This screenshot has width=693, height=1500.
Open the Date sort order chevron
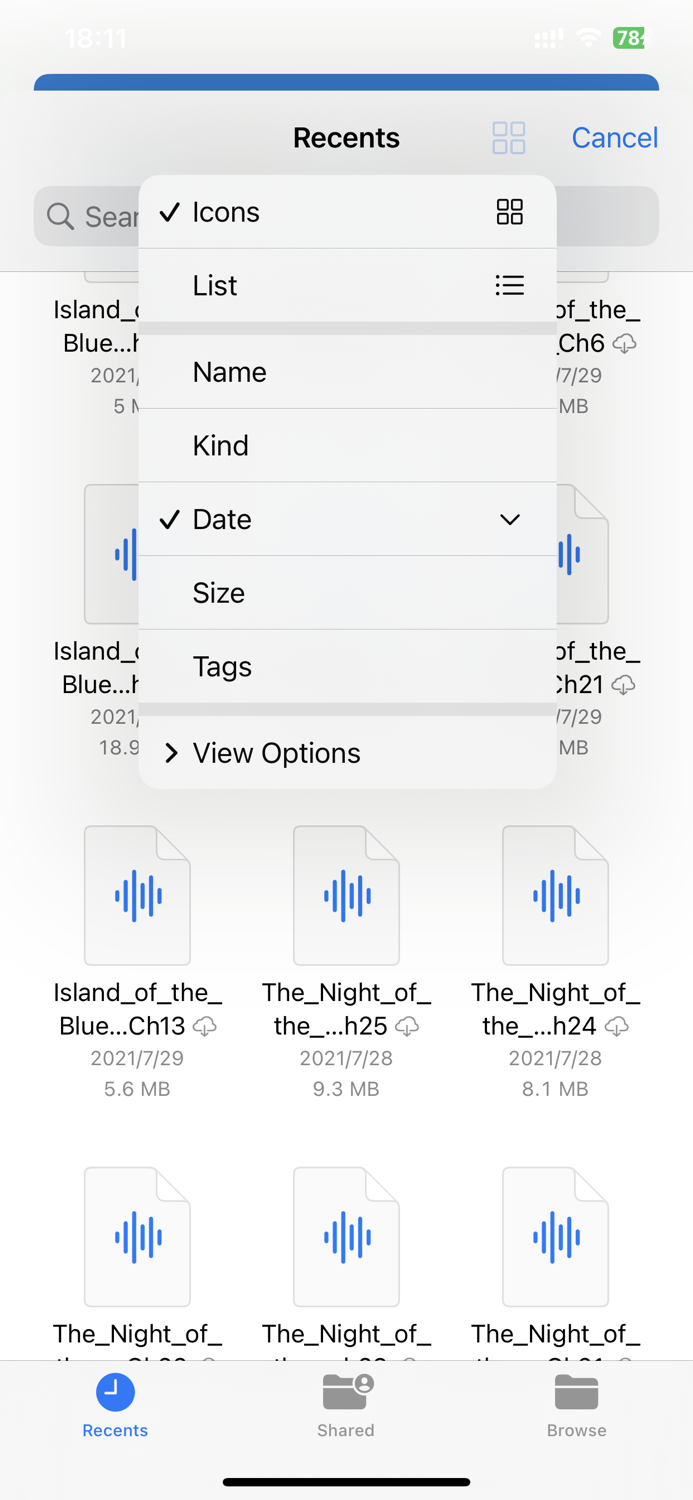click(x=509, y=520)
